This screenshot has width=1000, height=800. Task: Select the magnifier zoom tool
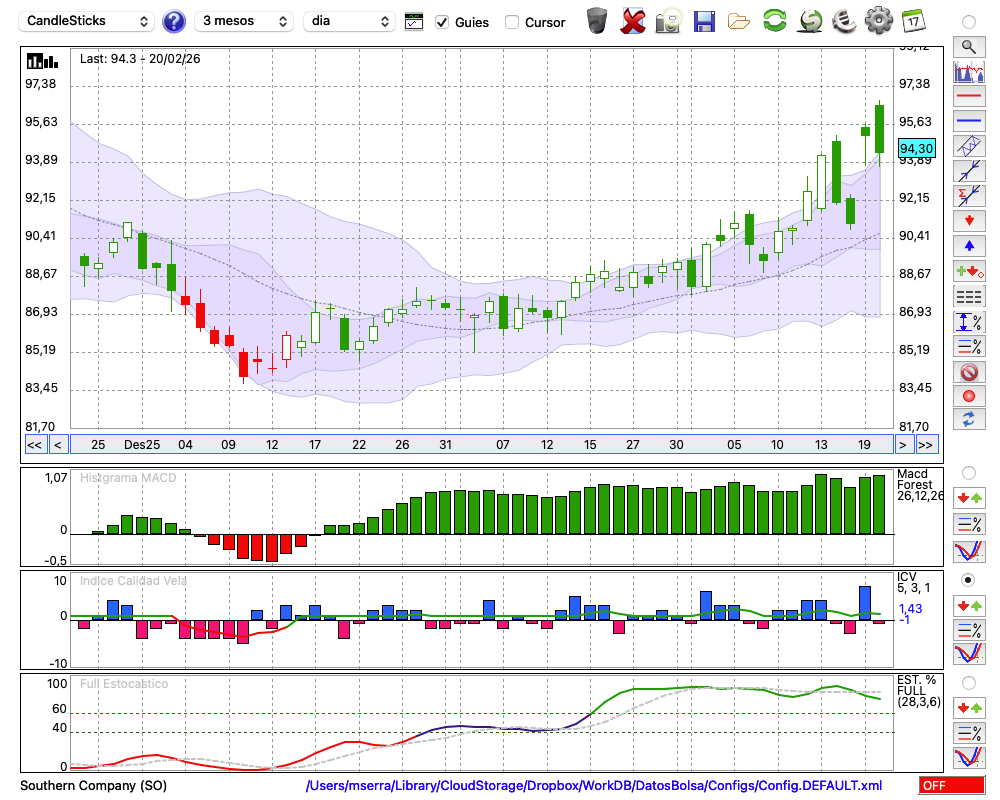[x=969, y=47]
